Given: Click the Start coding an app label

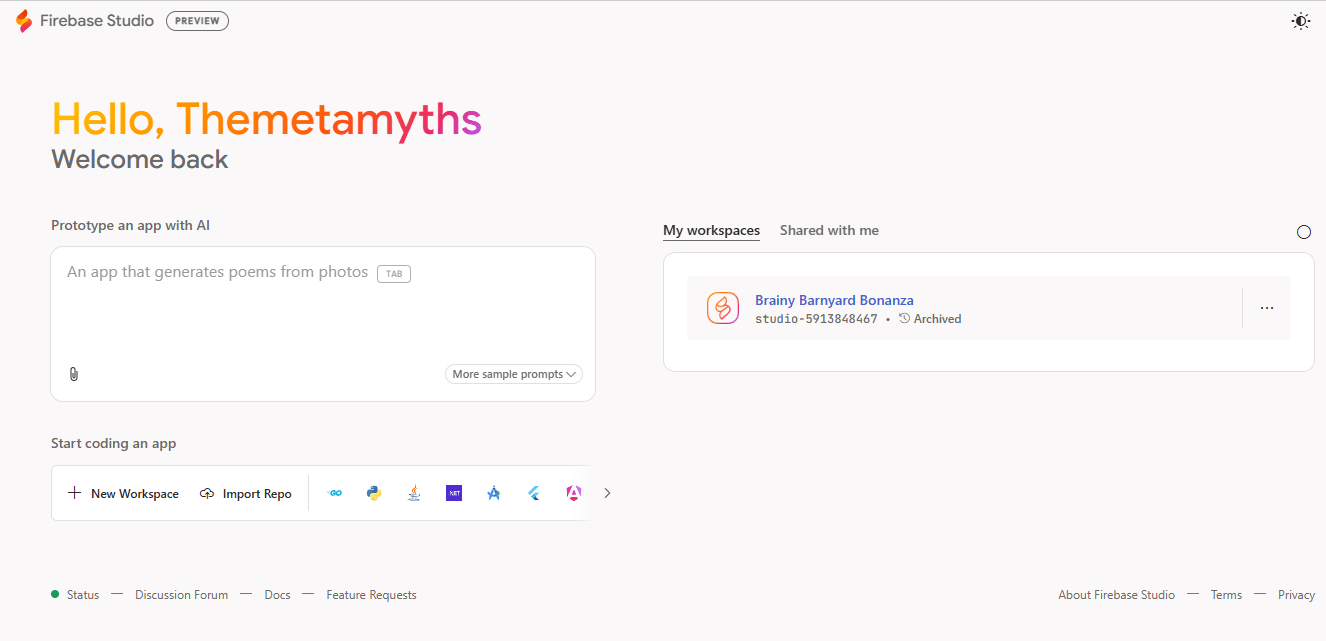Looking at the screenshot, I should [114, 444].
